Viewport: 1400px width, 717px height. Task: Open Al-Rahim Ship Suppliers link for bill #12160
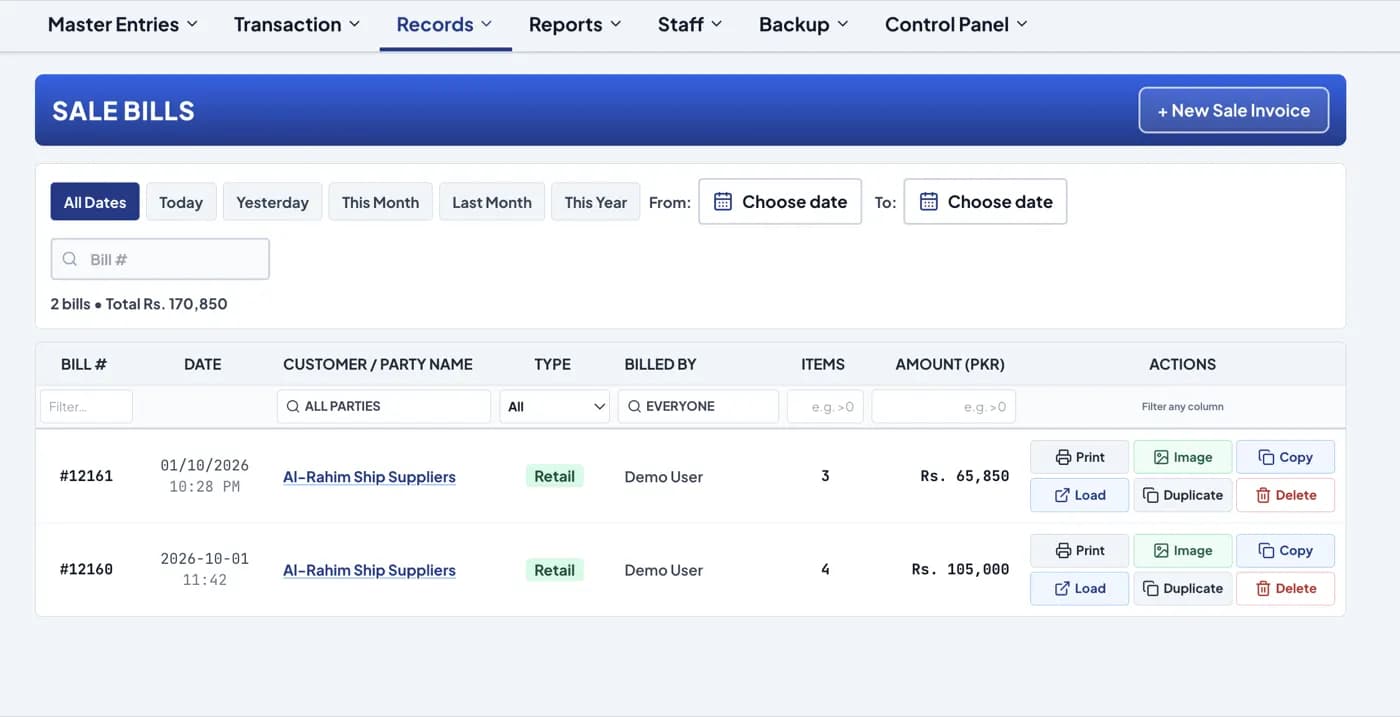click(369, 570)
